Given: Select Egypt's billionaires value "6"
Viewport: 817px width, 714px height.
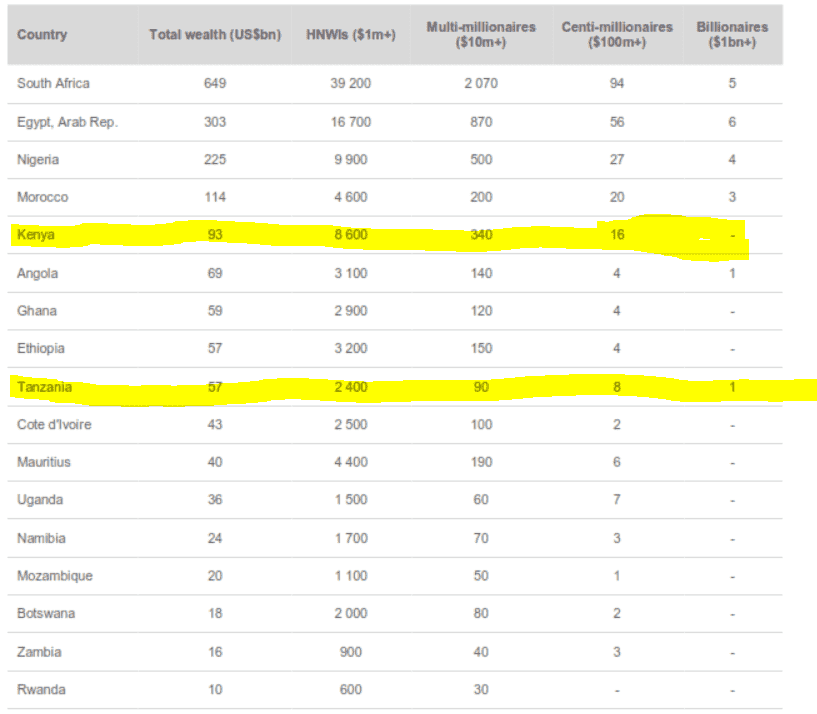Looking at the screenshot, I should point(732,122).
